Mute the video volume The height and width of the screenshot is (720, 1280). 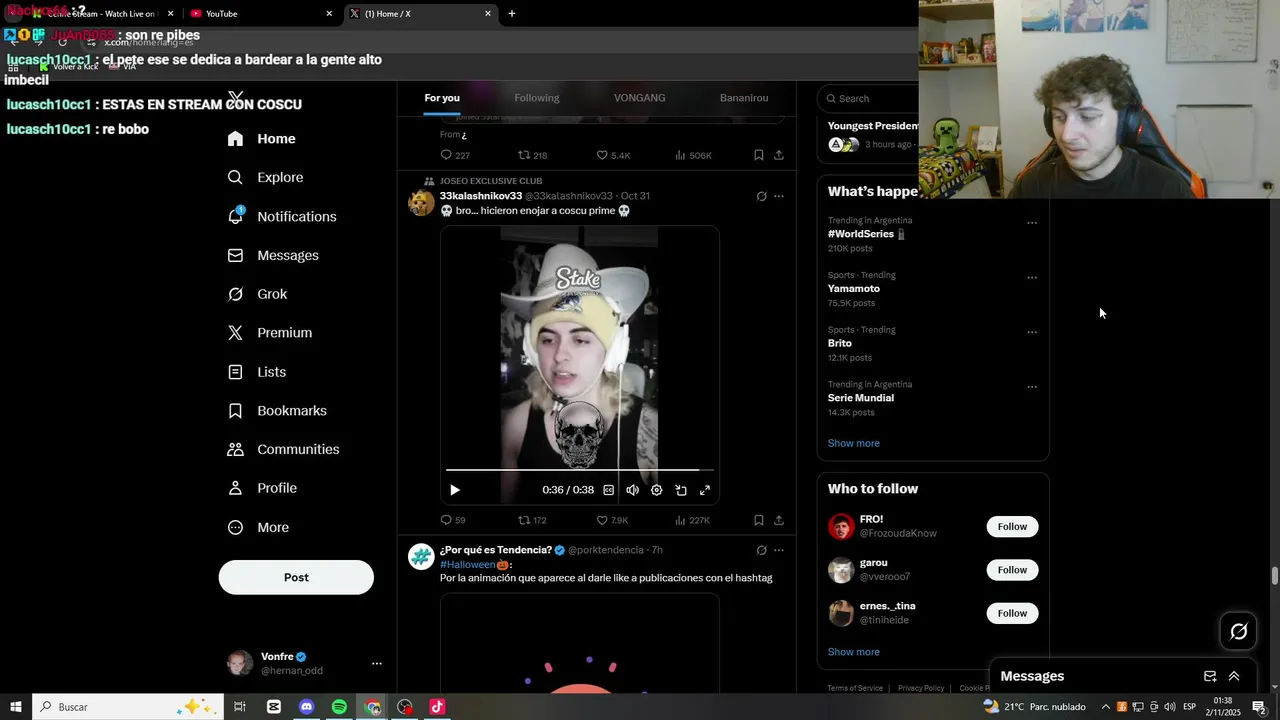632,490
